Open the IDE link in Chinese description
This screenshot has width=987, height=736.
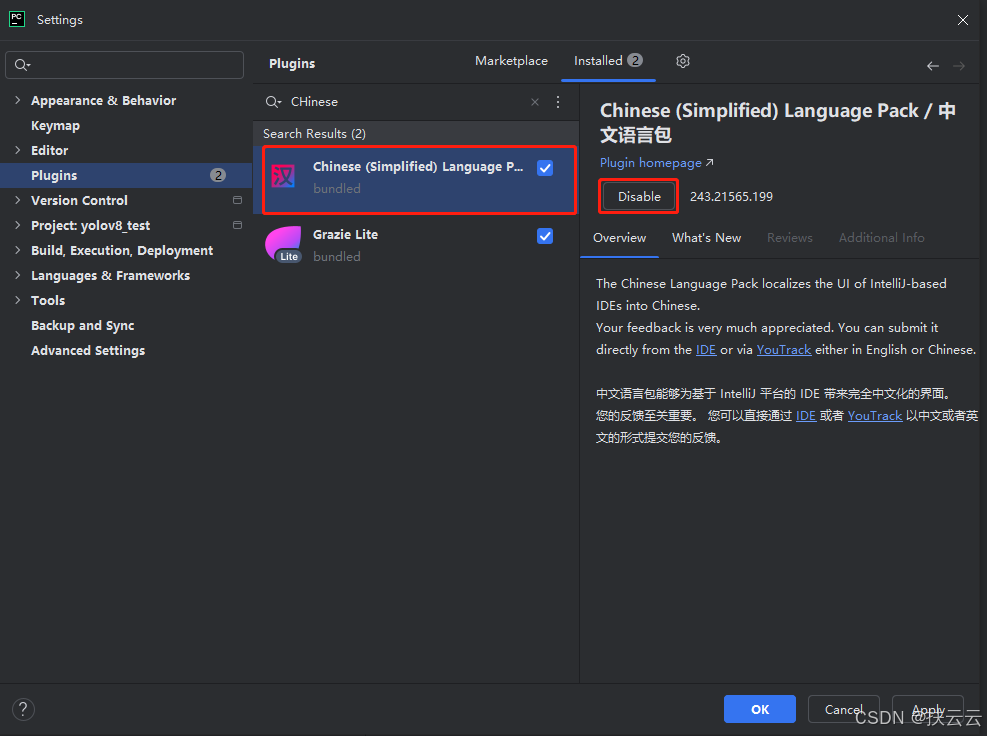click(x=806, y=416)
